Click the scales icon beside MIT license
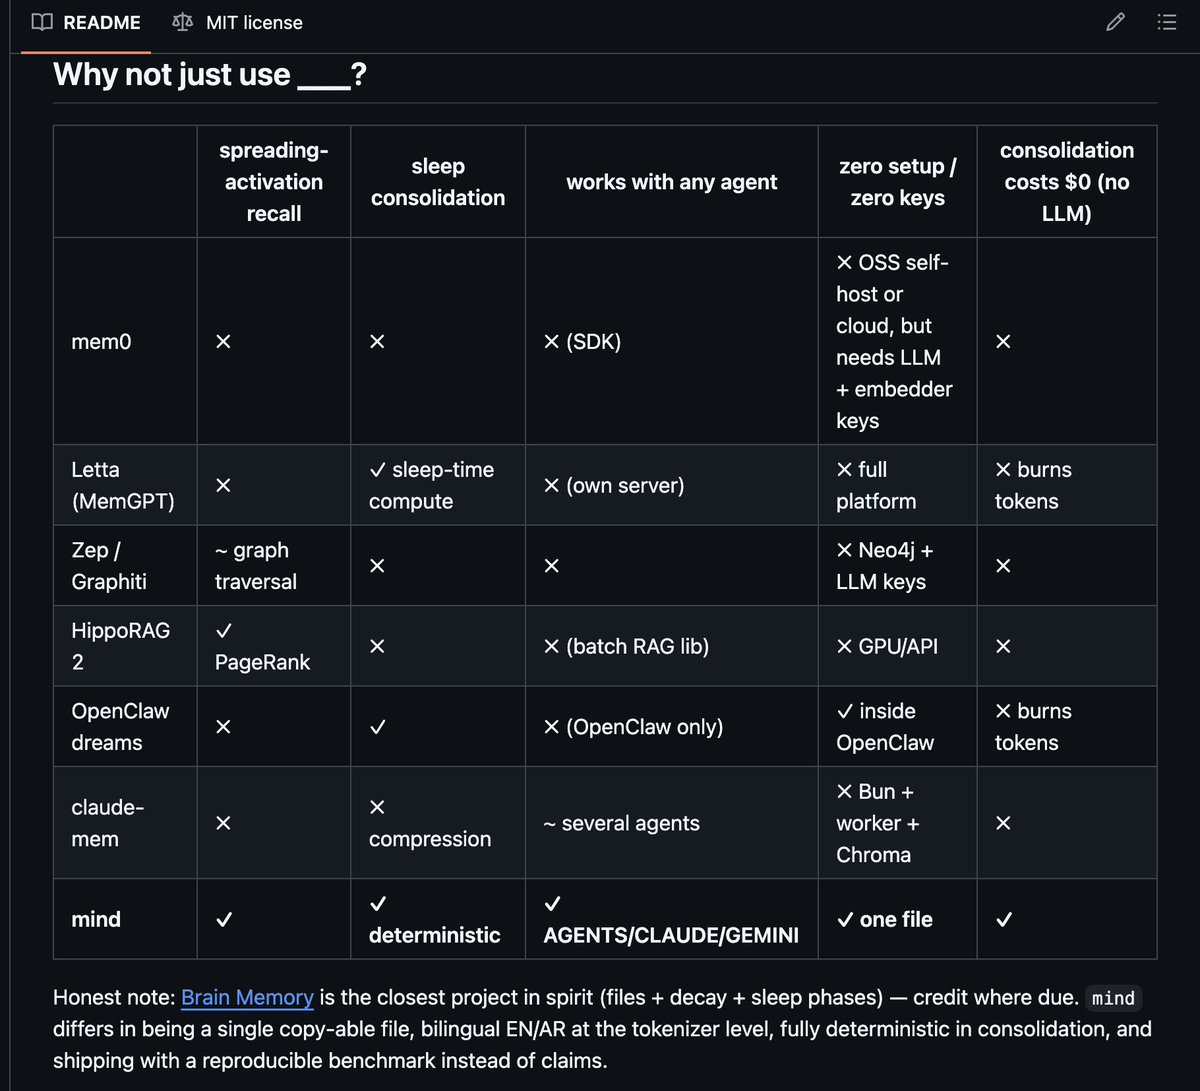This screenshot has height=1091, width=1200. click(182, 22)
